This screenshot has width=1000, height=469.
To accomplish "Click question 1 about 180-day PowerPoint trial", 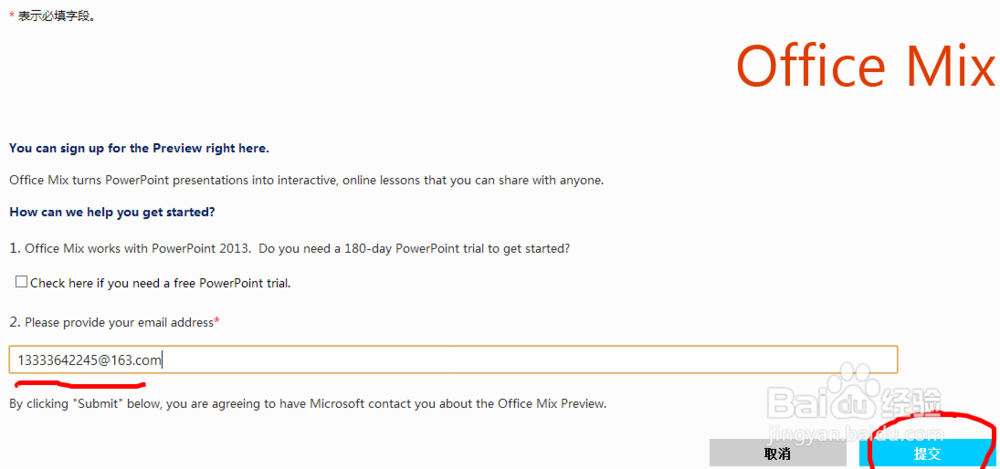I will coord(290,248).
